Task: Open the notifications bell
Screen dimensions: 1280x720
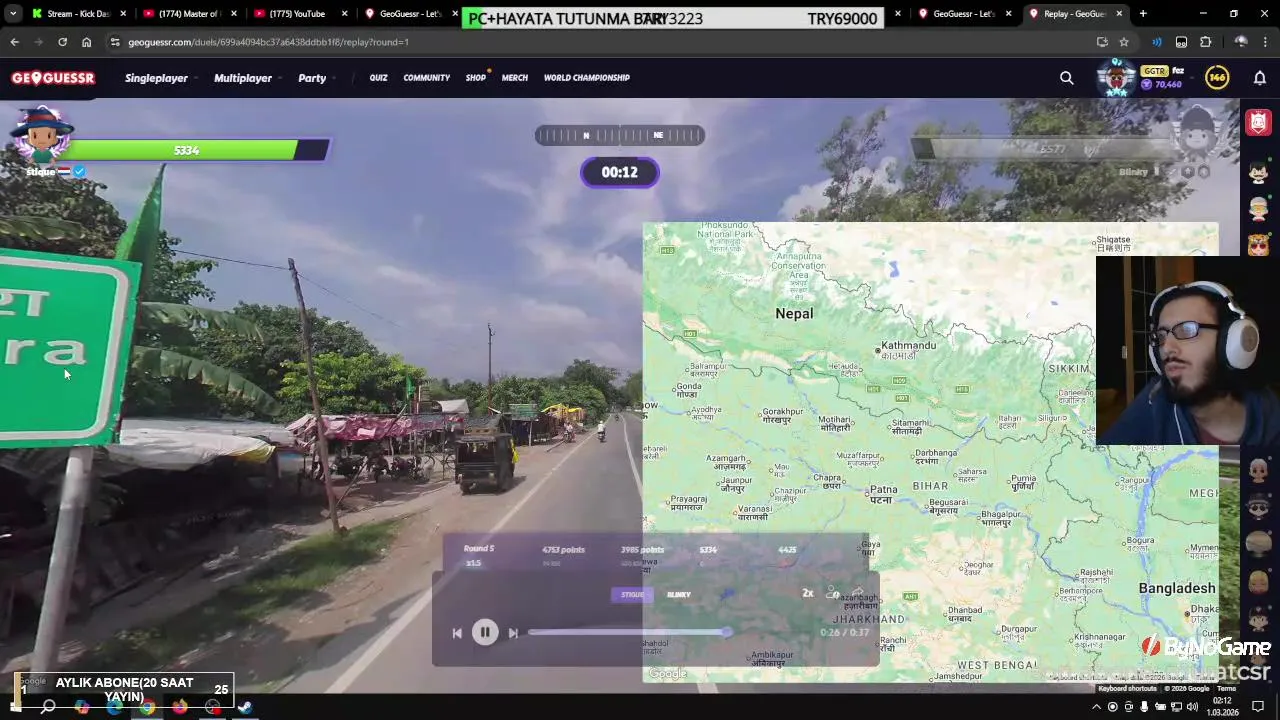Action: tap(1260, 78)
